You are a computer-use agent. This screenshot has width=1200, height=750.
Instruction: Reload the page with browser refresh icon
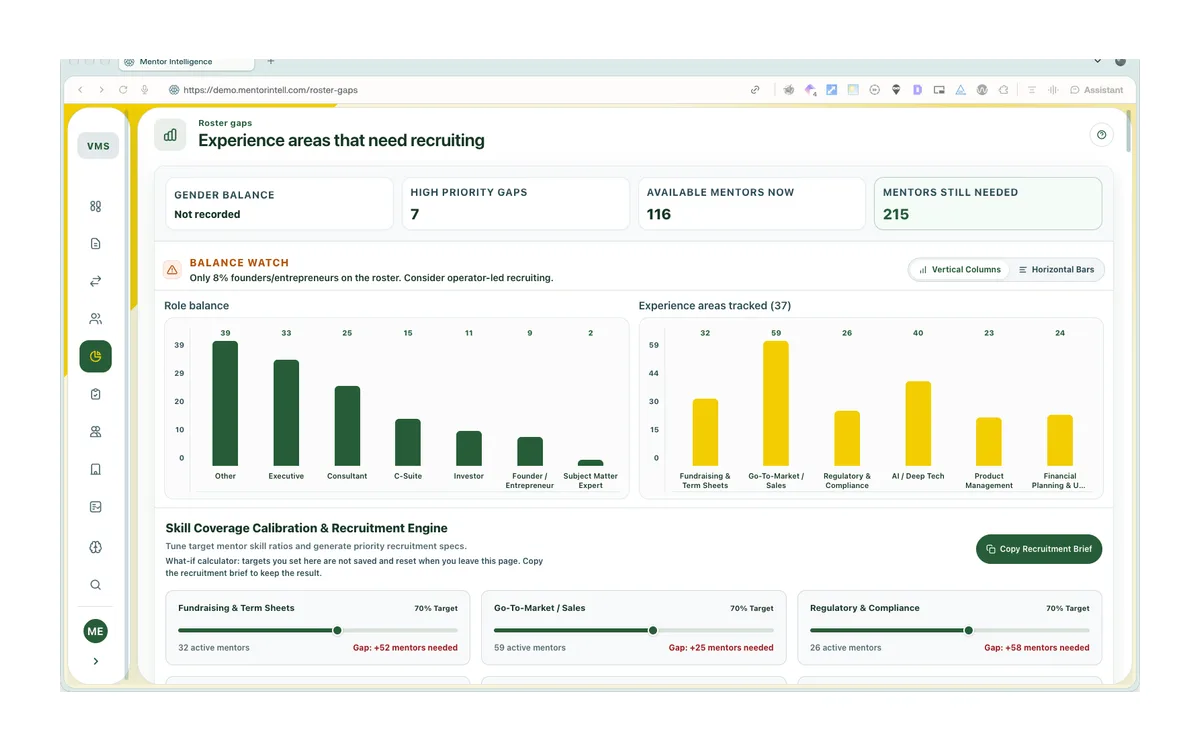coord(123,90)
